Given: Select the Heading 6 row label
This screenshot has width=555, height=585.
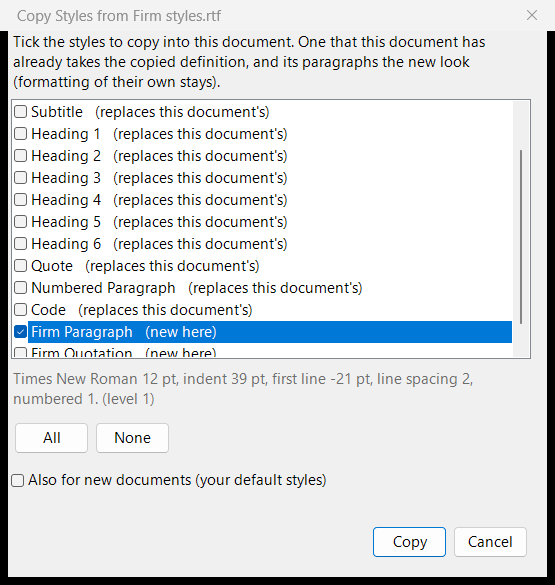Looking at the screenshot, I should coord(159,244).
